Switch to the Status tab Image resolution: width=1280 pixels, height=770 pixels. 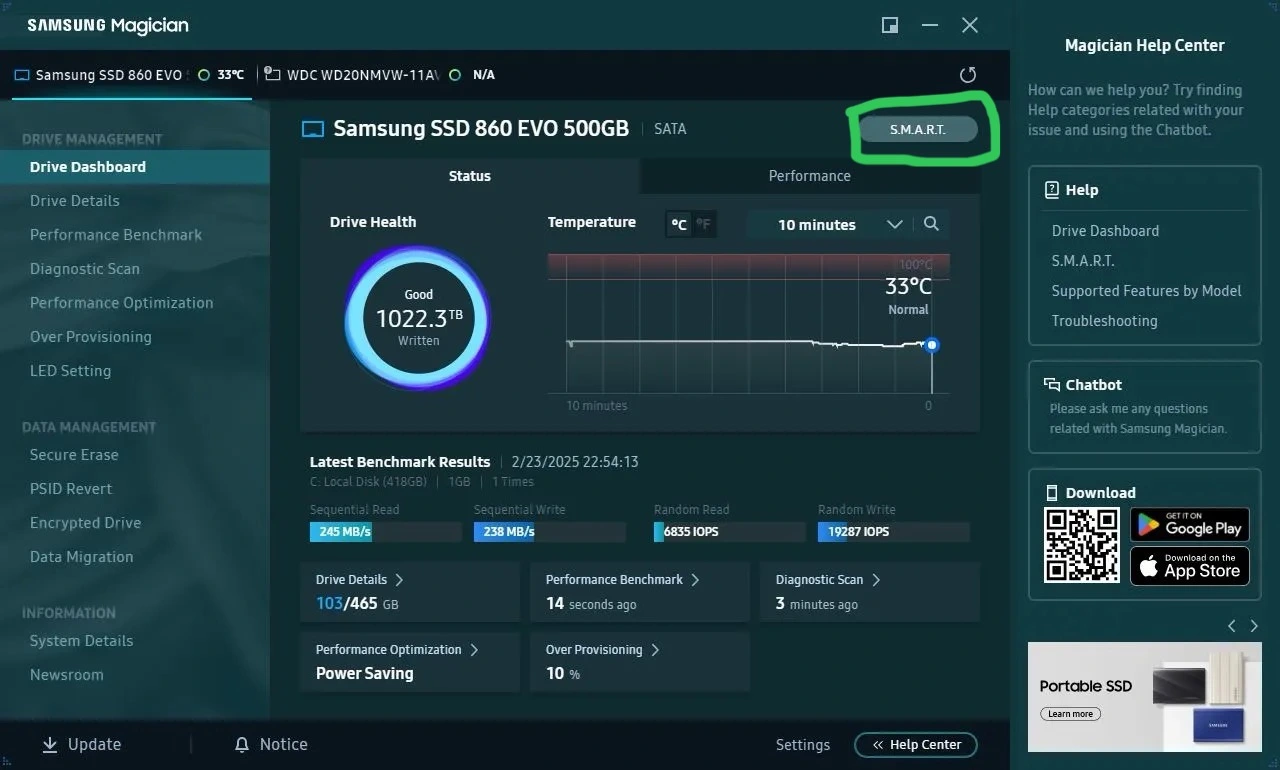click(470, 176)
